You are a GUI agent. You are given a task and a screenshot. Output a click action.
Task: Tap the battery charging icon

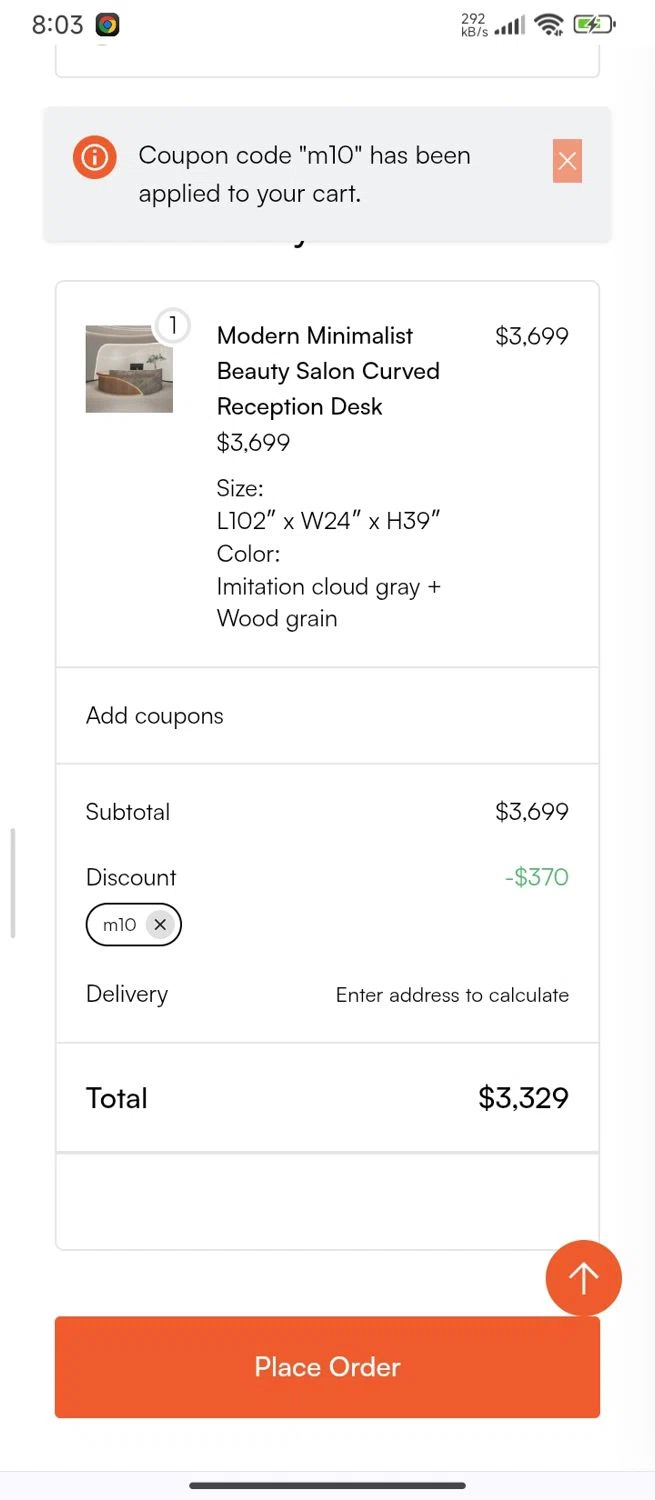[x=594, y=25]
